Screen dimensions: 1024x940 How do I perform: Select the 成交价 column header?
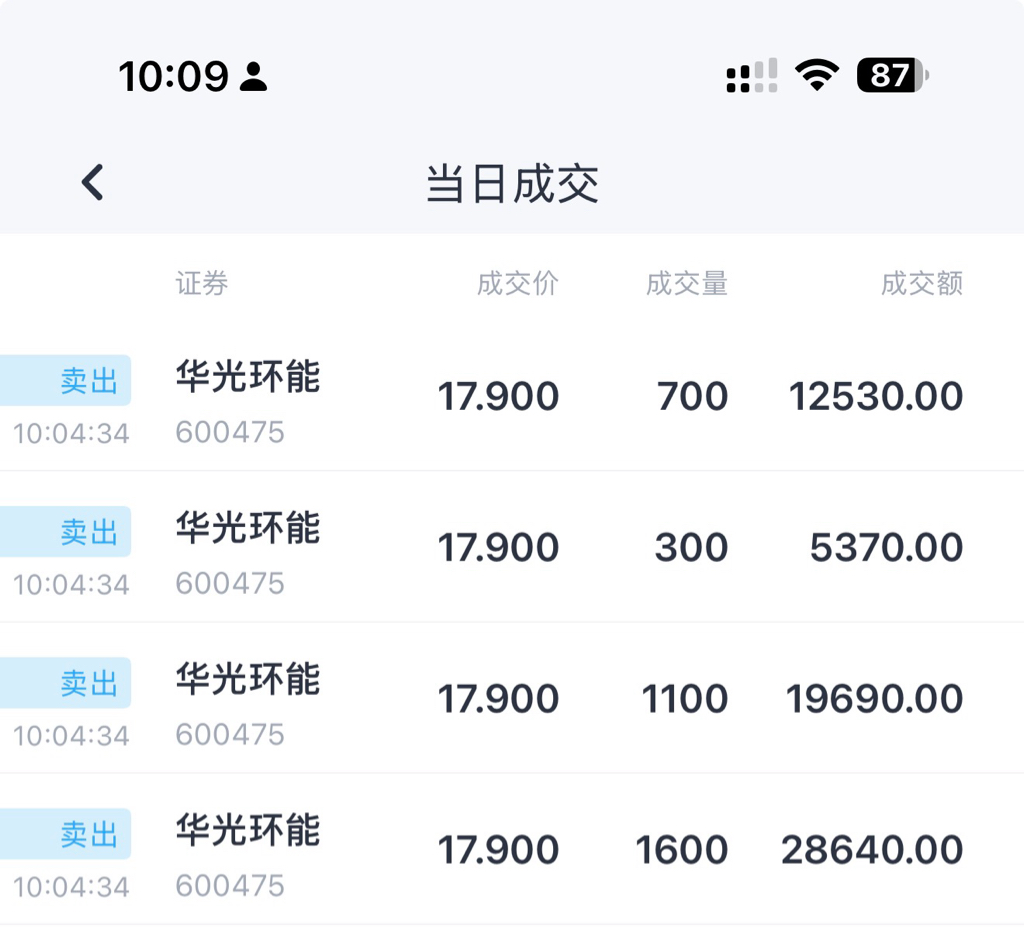517,284
